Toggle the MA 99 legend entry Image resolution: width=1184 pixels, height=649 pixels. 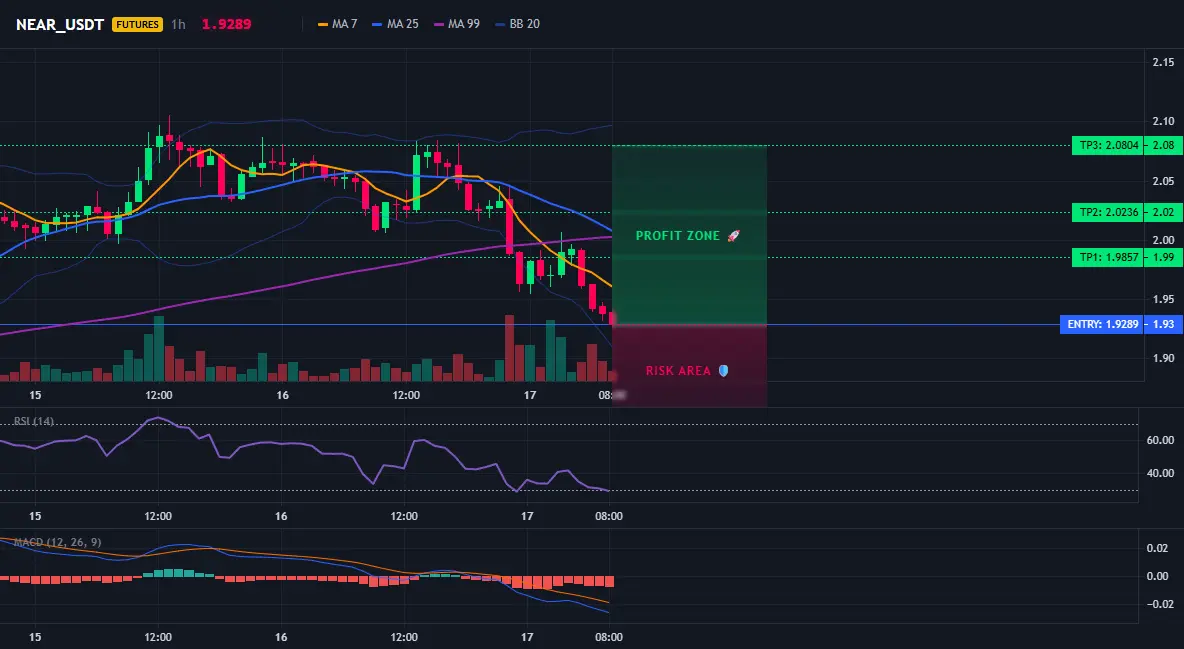(457, 24)
